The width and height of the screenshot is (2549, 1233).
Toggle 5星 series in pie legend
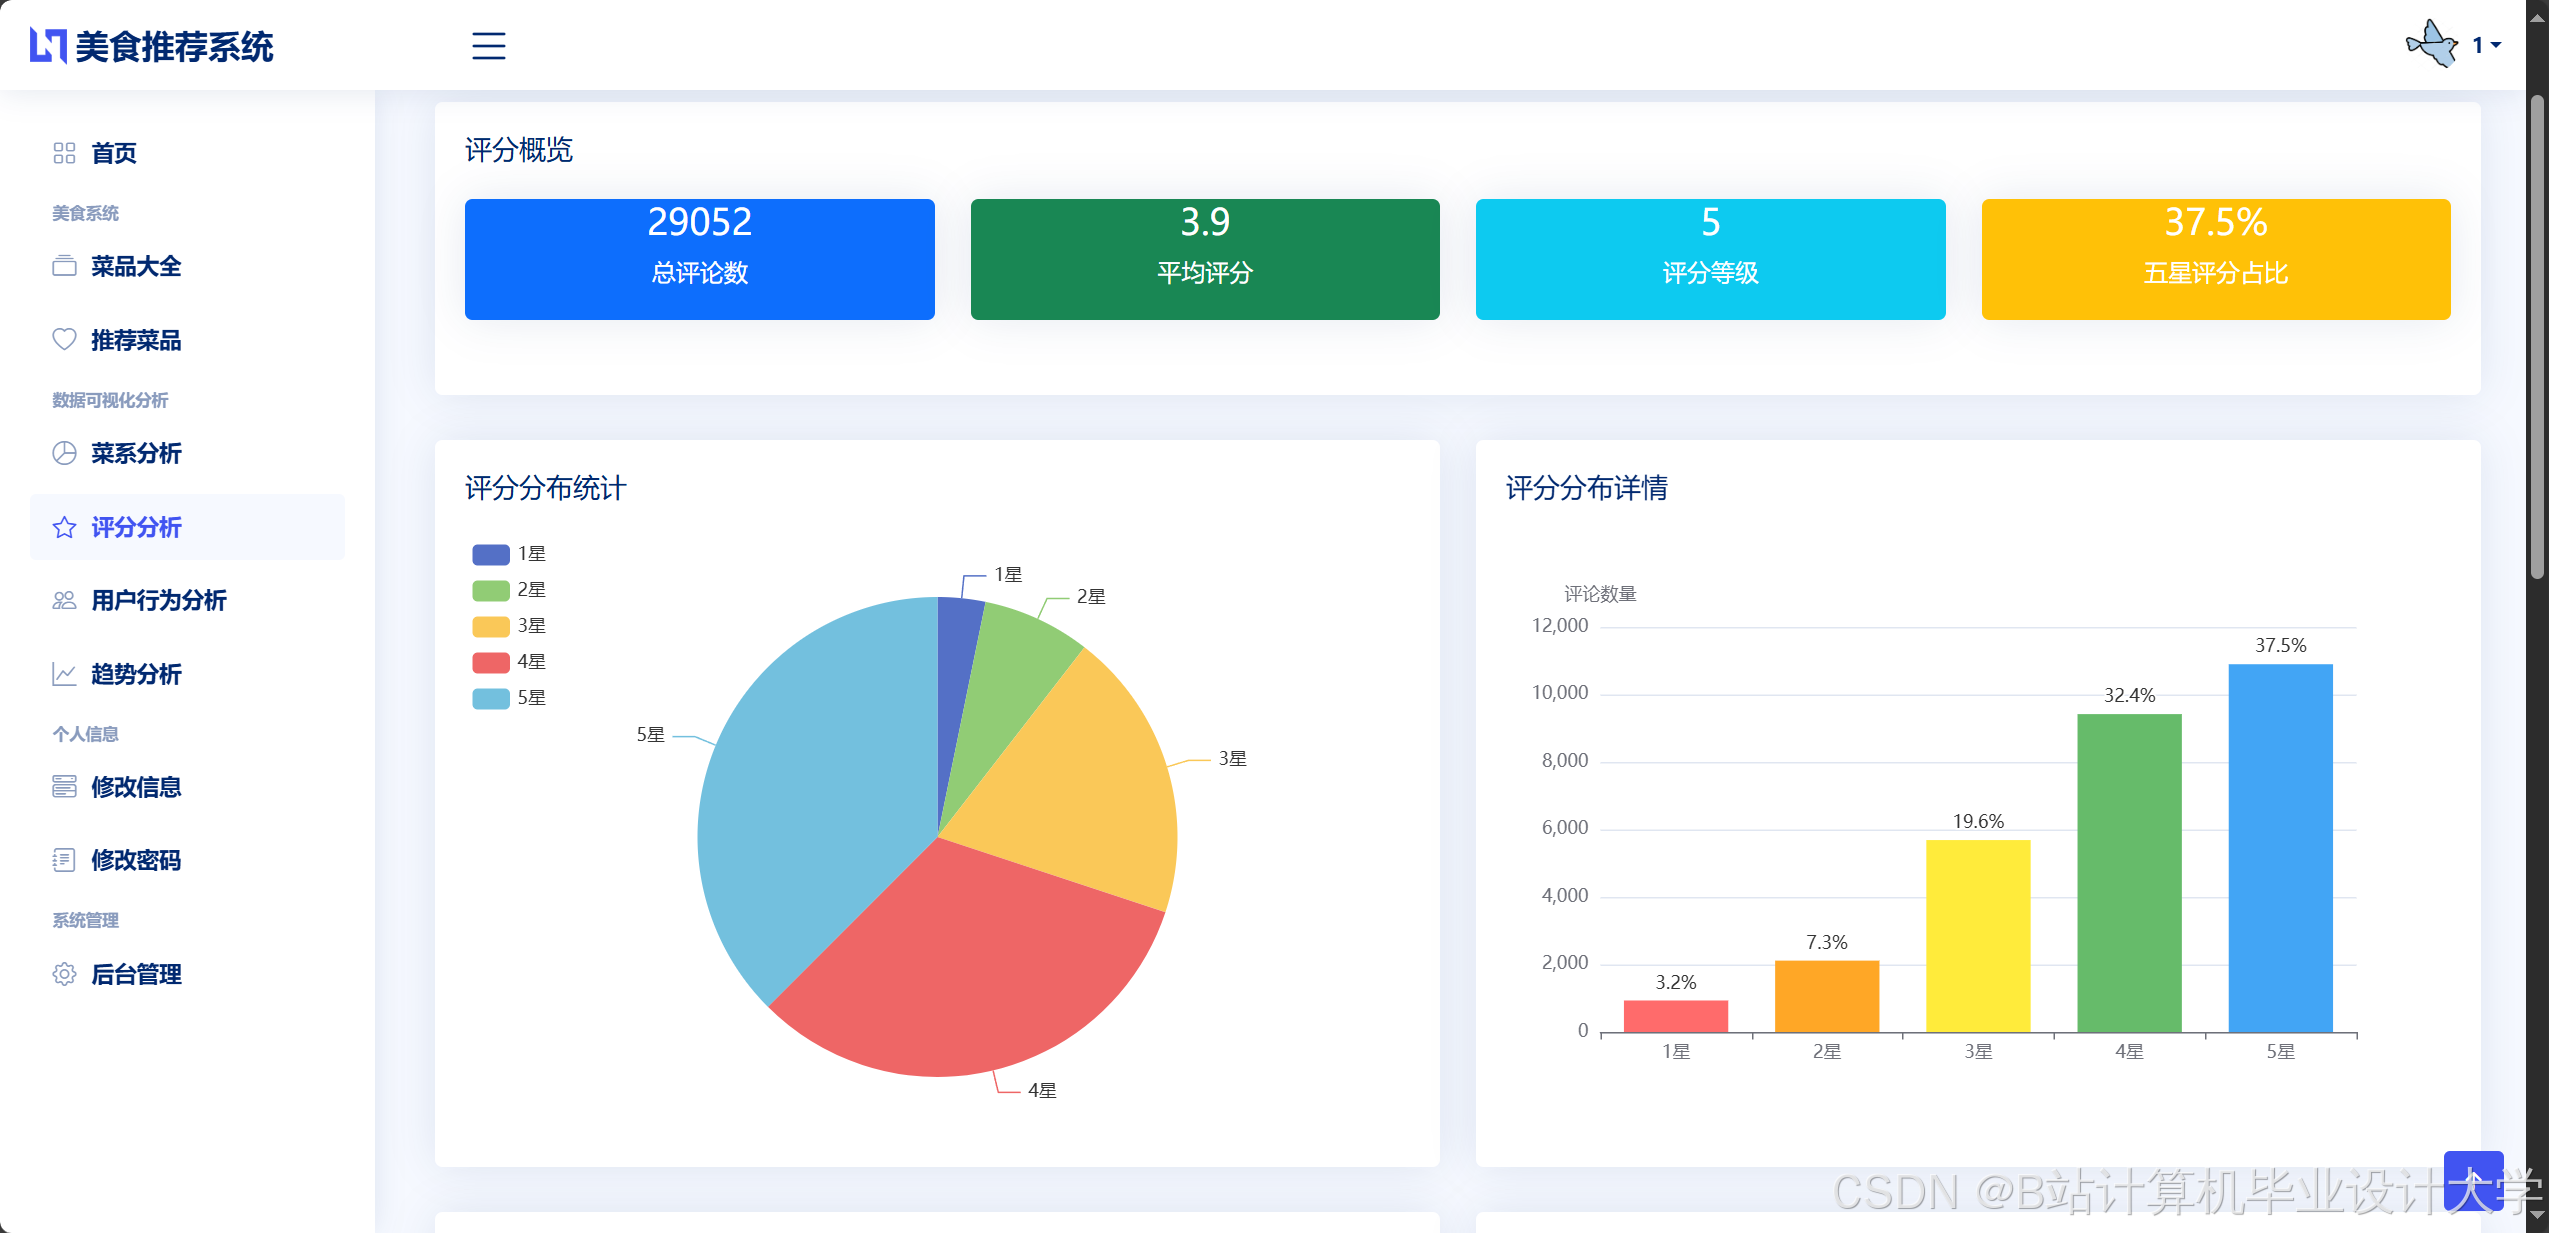coord(509,698)
